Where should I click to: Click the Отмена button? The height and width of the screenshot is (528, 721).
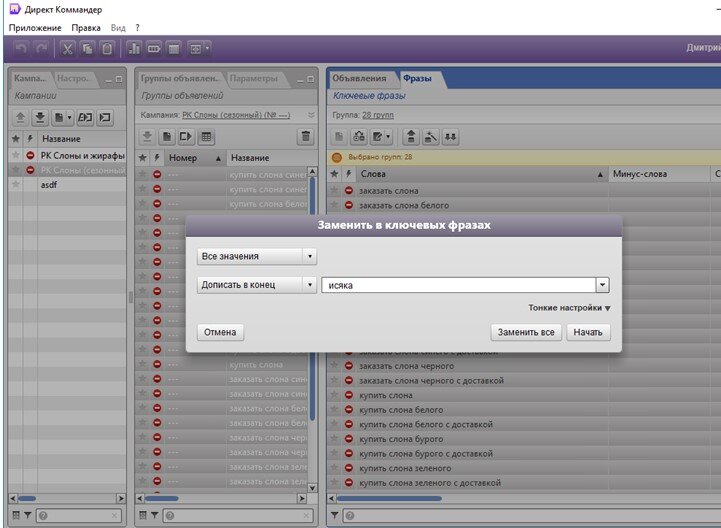[220, 332]
